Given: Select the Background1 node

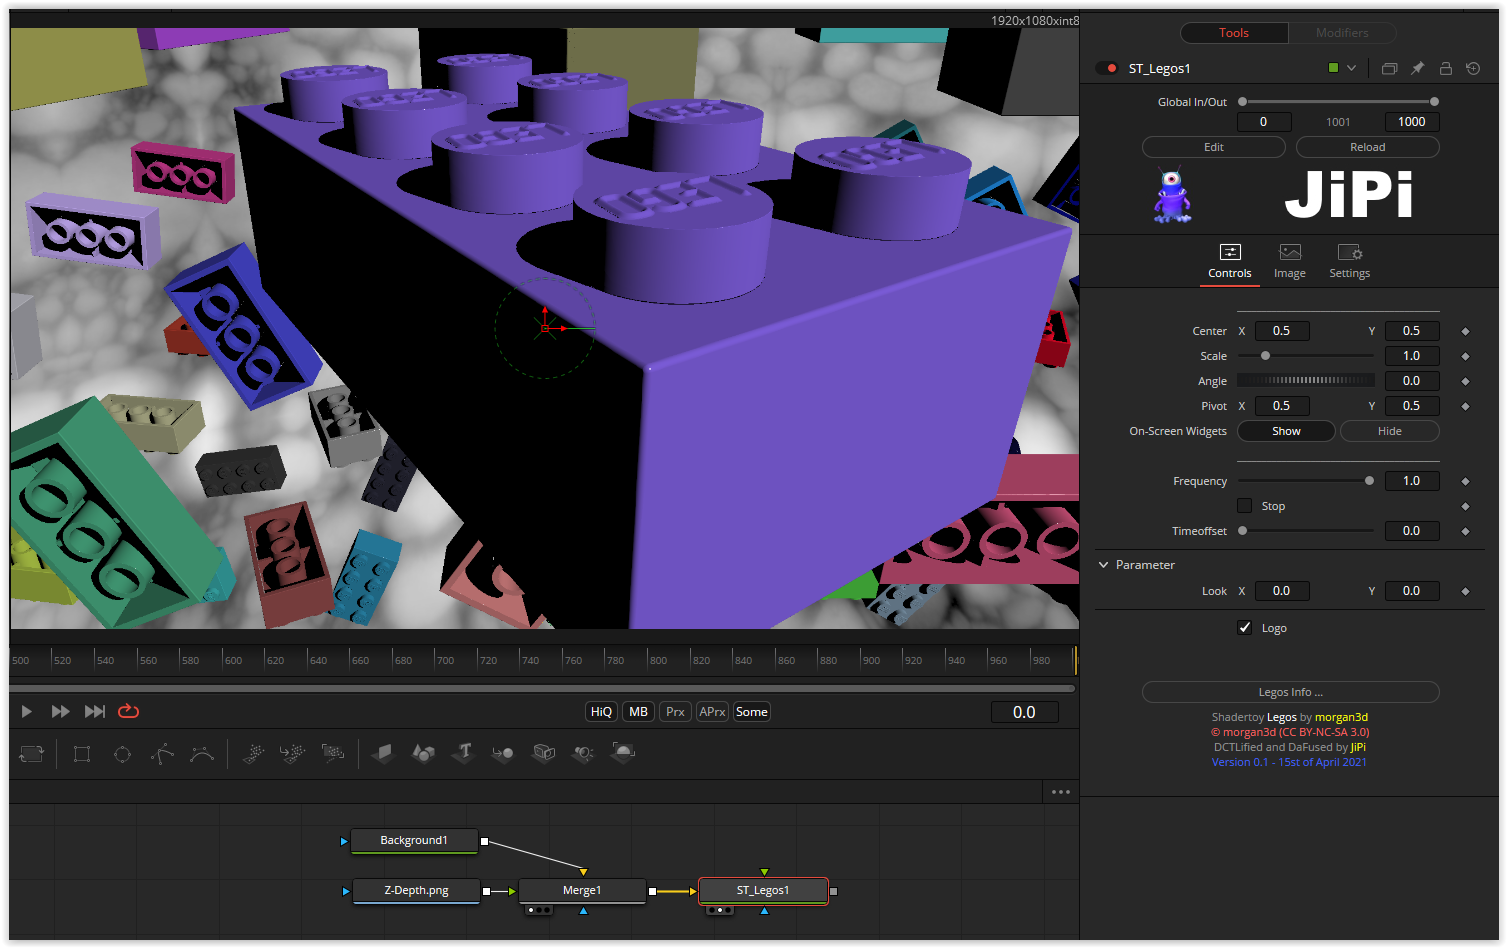Looking at the screenshot, I should [414, 841].
